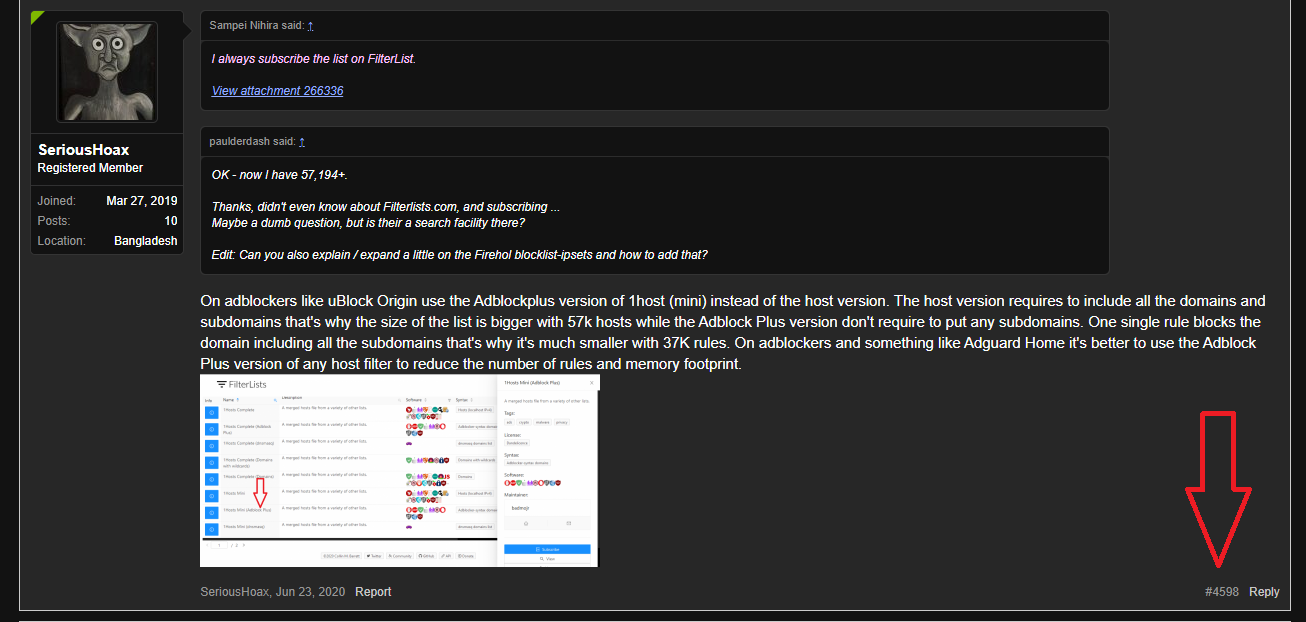
Task: Click the green corner indicator on avatar
Action: 37,17
